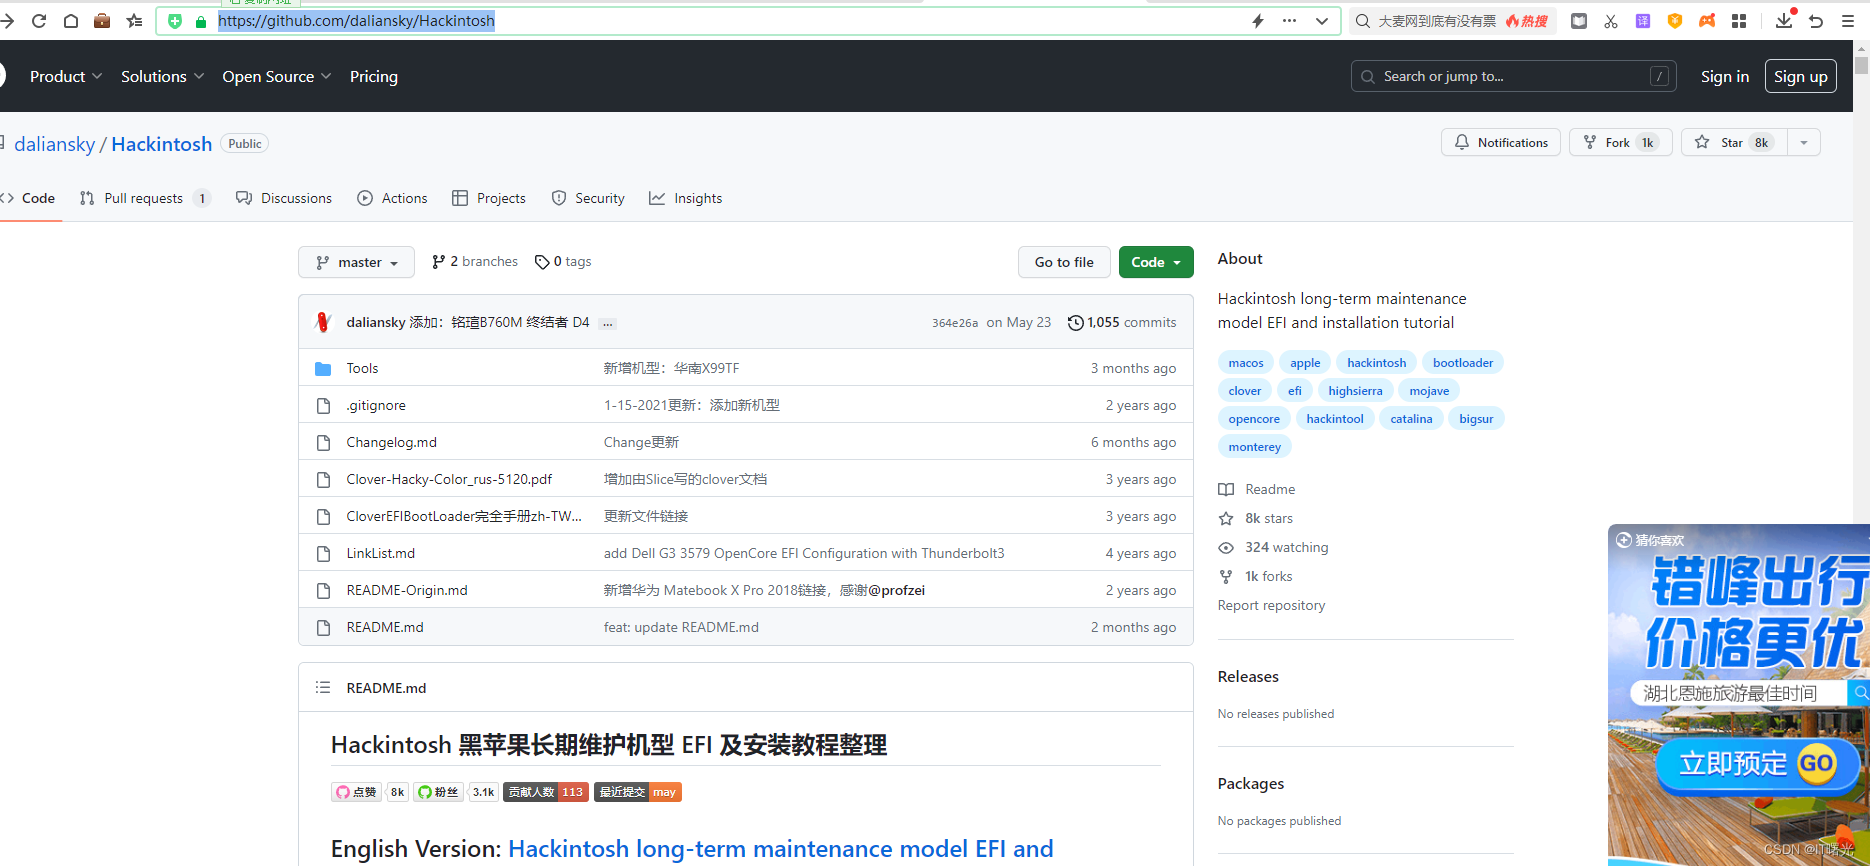
Task: Switch to the Pull requests tab
Action: (145, 198)
